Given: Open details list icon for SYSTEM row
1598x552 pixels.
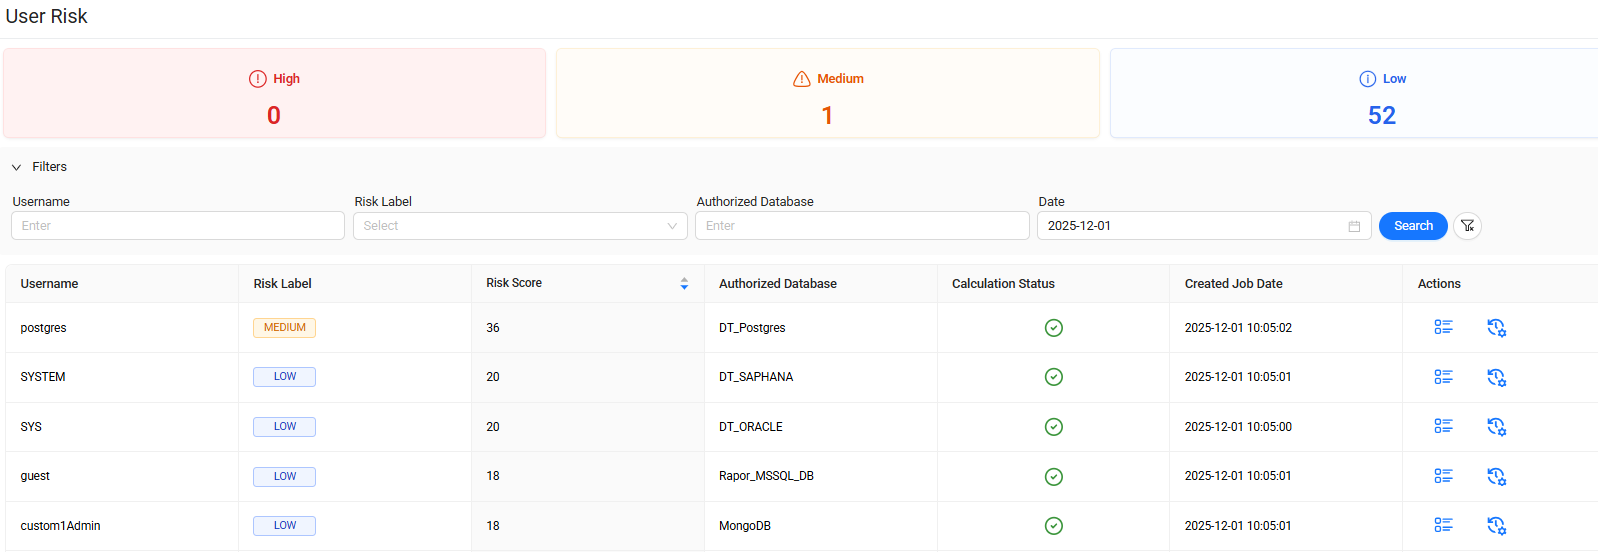Looking at the screenshot, I should click(1443, 377).
